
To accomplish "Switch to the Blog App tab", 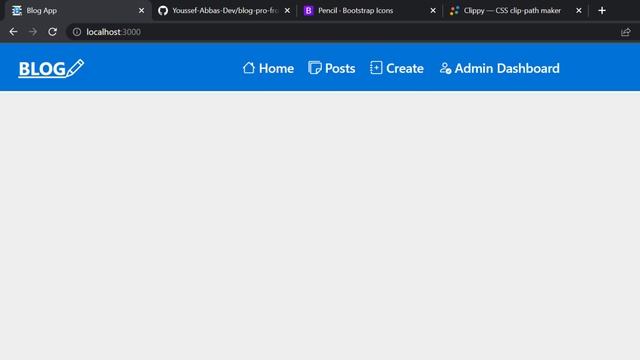I will [x=78, y=11].
